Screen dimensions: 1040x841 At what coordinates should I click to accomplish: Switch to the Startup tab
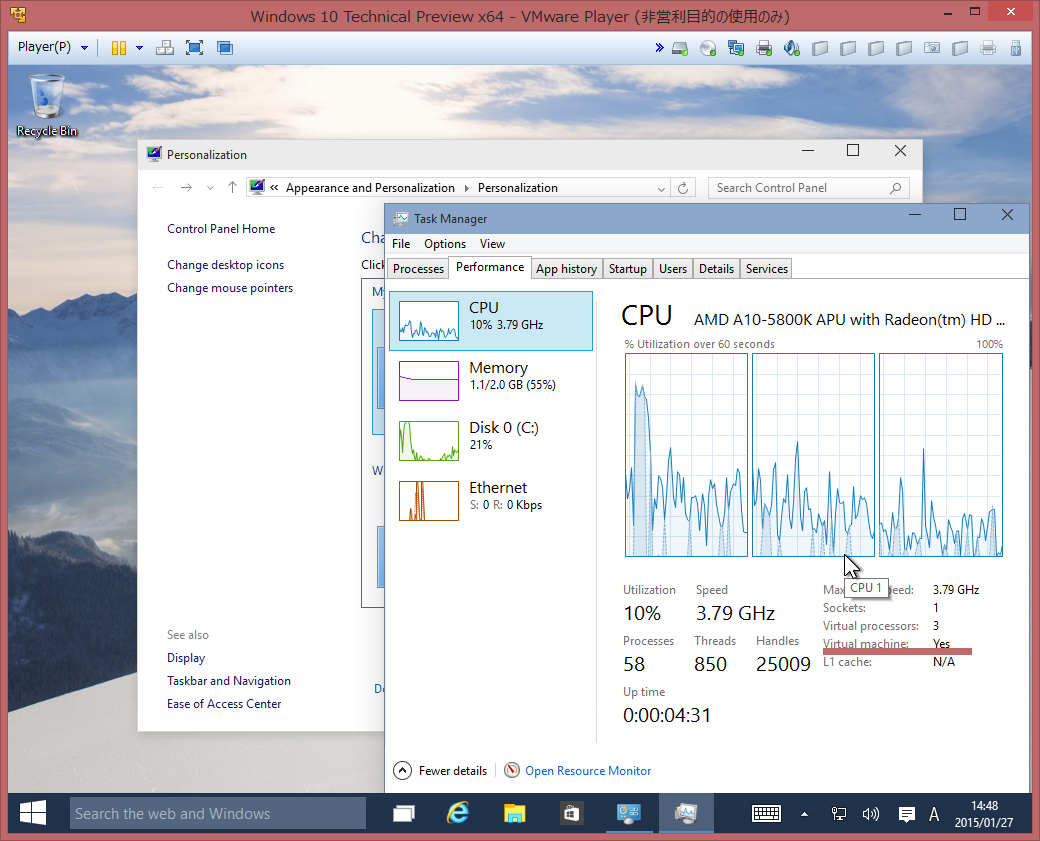click(627, 269)
